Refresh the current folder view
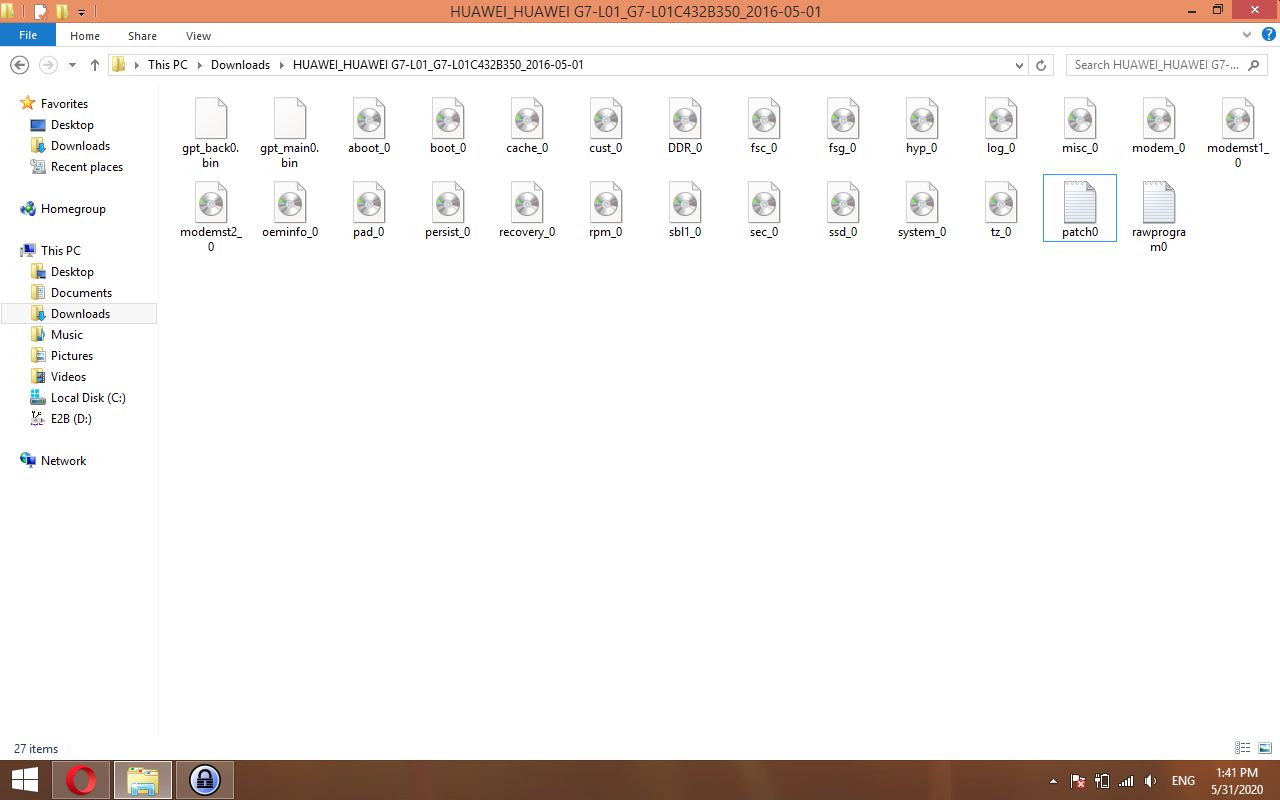 click(x=1041, y=65)
